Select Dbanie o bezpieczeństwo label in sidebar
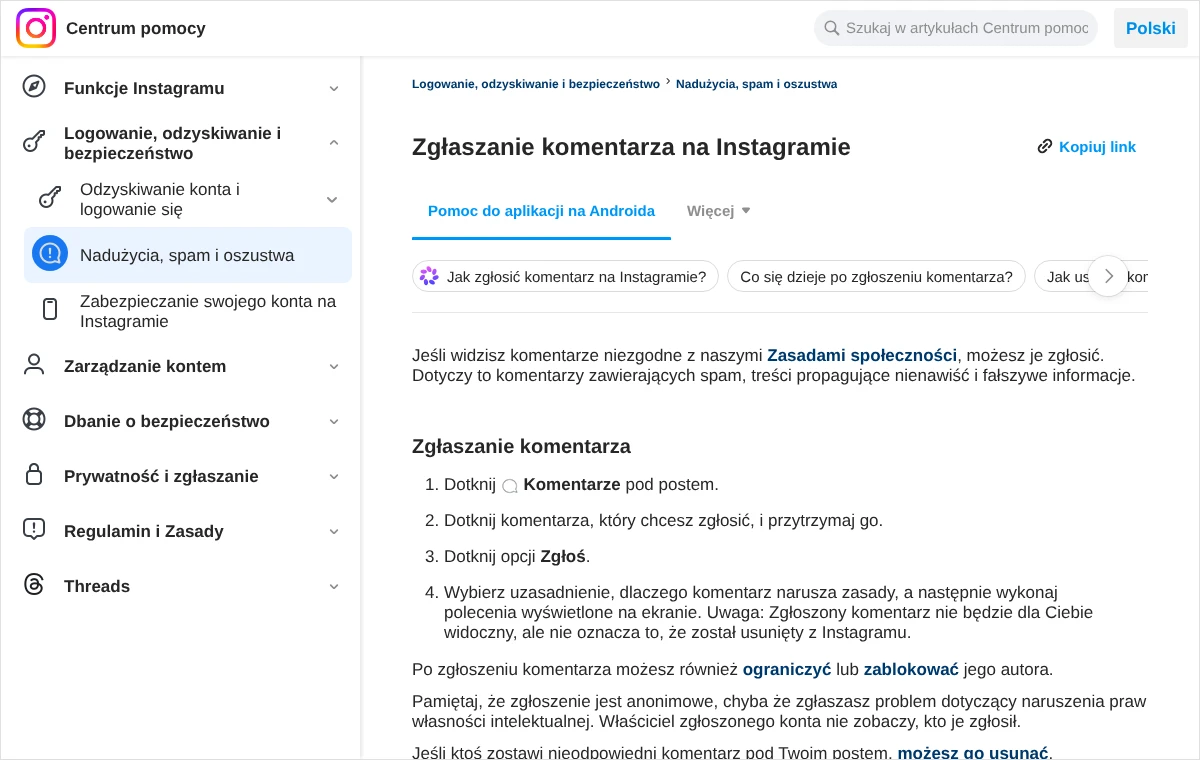This screenshot has height=760, width=1200. pos(167,421)
